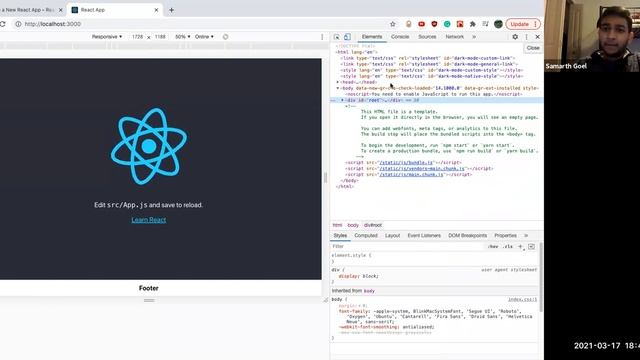Image resolution: width=640 pixels, height=360 pixels.
Task: Select the body breadcrumb
Action: [353, 225]
